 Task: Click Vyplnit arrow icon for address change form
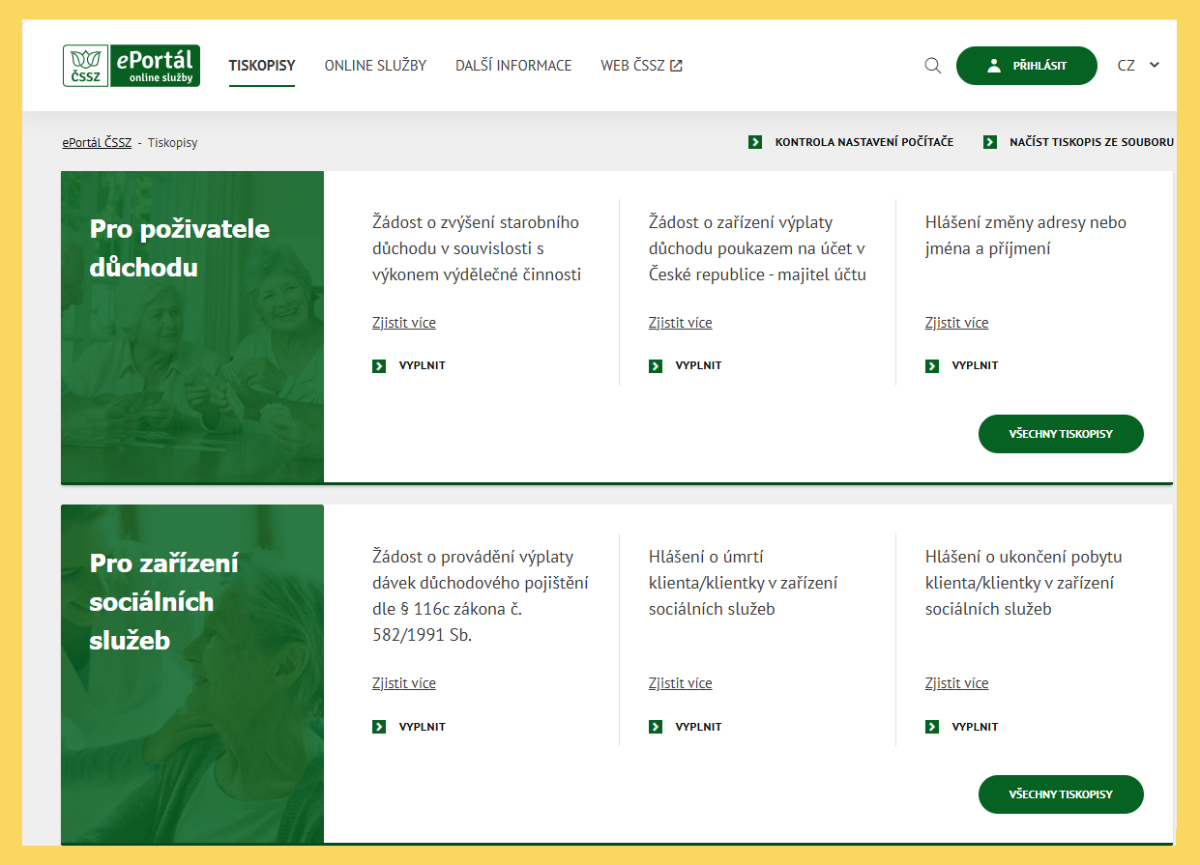pos(932,366)
